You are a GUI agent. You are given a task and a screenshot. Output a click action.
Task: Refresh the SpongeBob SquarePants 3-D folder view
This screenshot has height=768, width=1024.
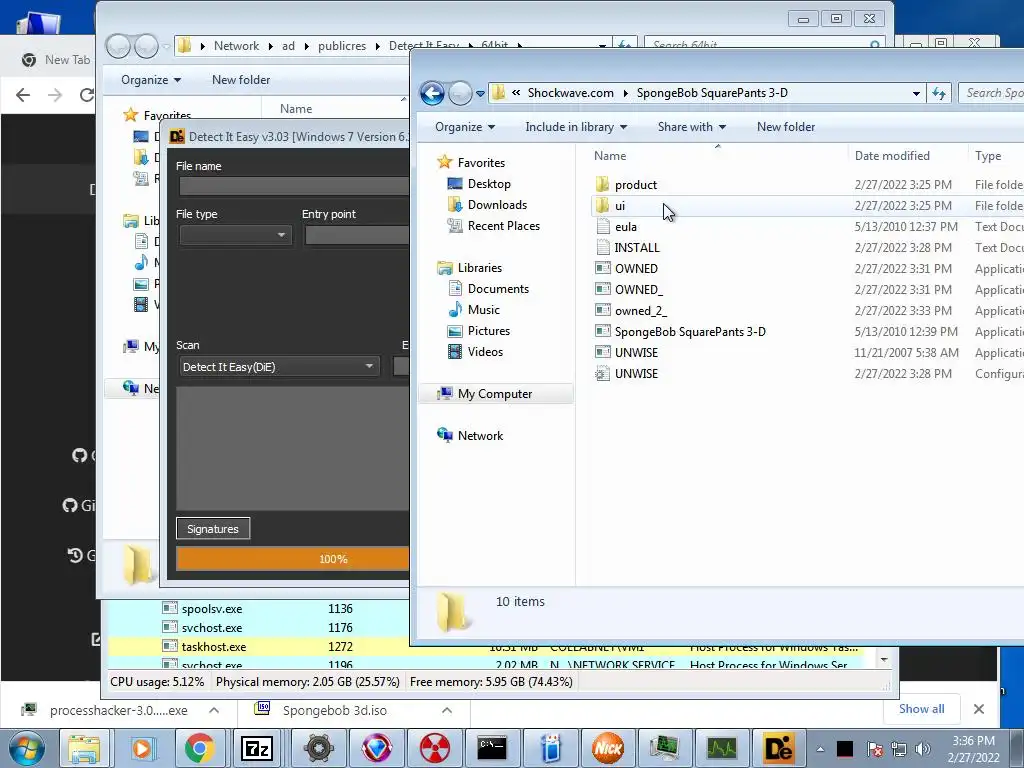(x=939, y=93)
